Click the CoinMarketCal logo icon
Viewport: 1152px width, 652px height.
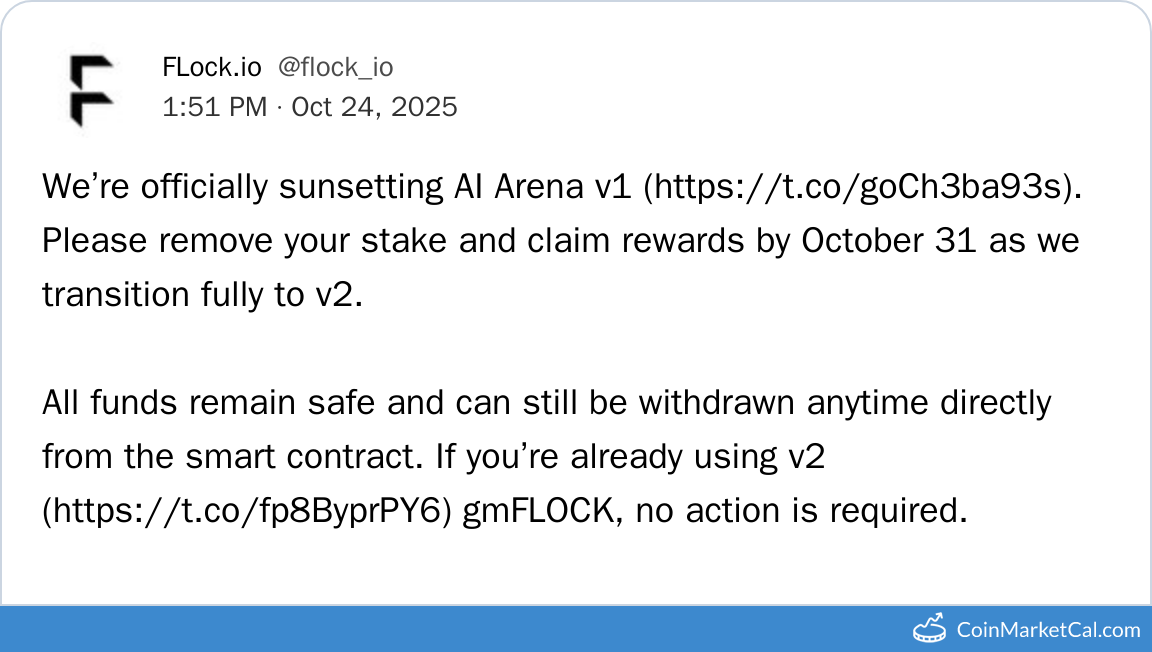931,628
